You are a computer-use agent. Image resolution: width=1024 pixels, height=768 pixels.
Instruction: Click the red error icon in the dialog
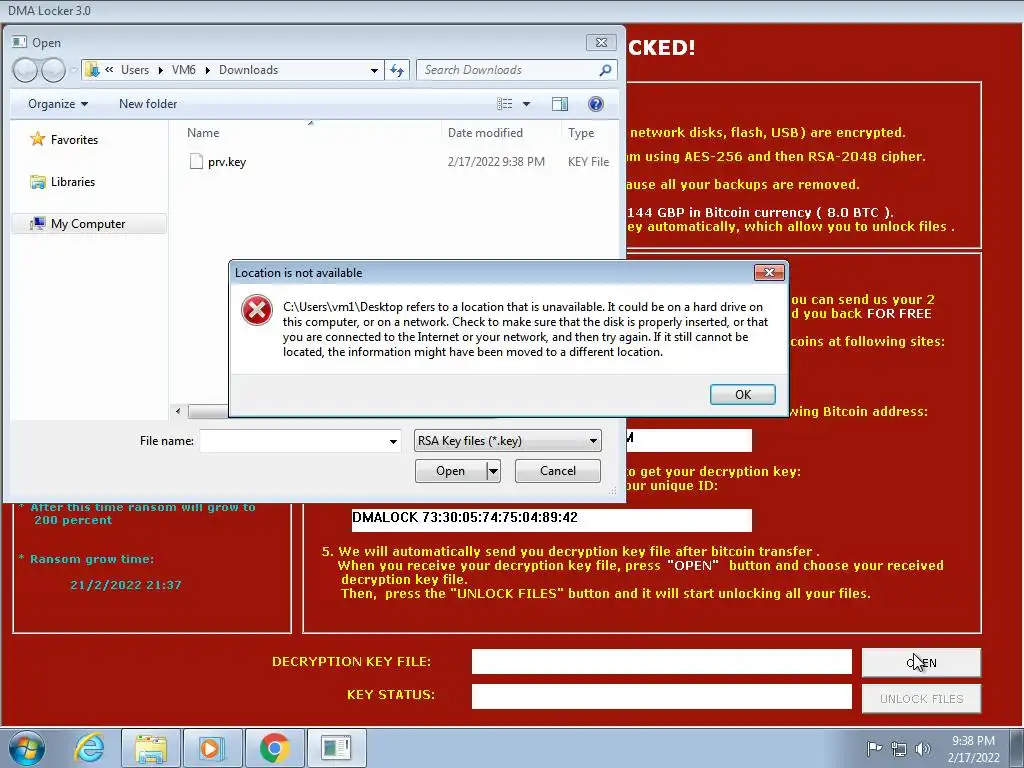257,310
